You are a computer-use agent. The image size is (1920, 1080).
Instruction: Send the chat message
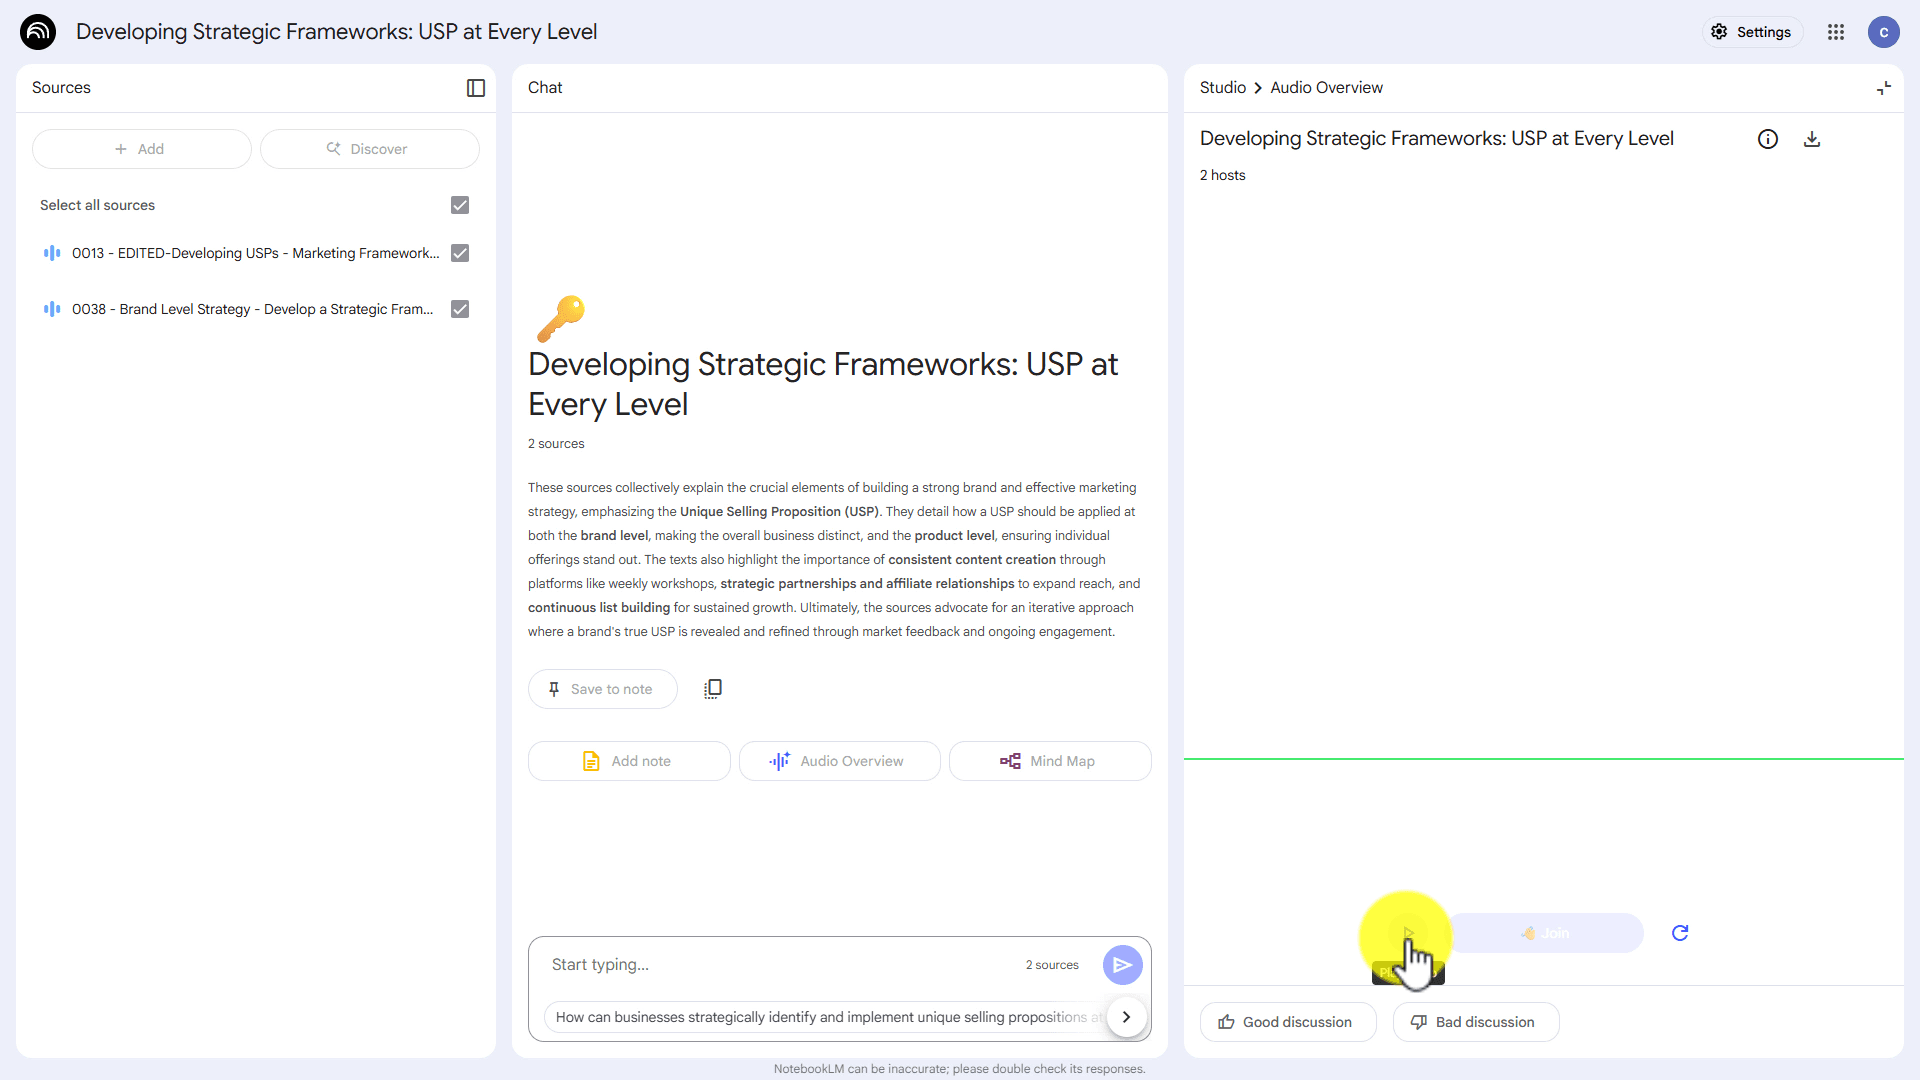click(1122, 965)
